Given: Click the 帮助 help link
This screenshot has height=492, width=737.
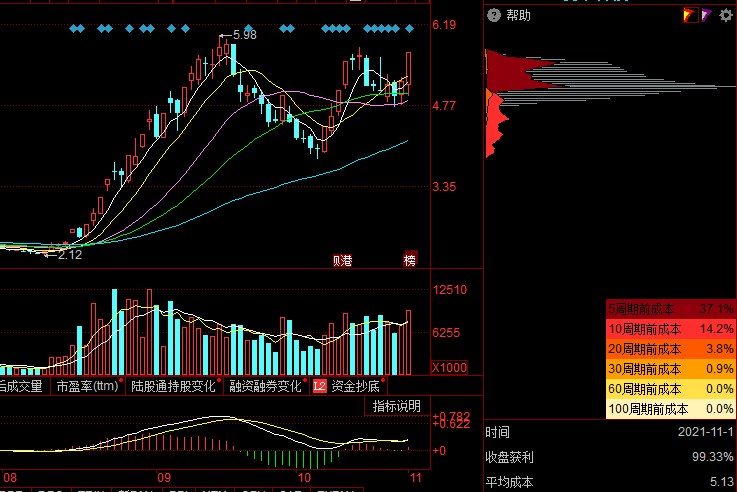Looking at the screenshot, I should [518, 15].
